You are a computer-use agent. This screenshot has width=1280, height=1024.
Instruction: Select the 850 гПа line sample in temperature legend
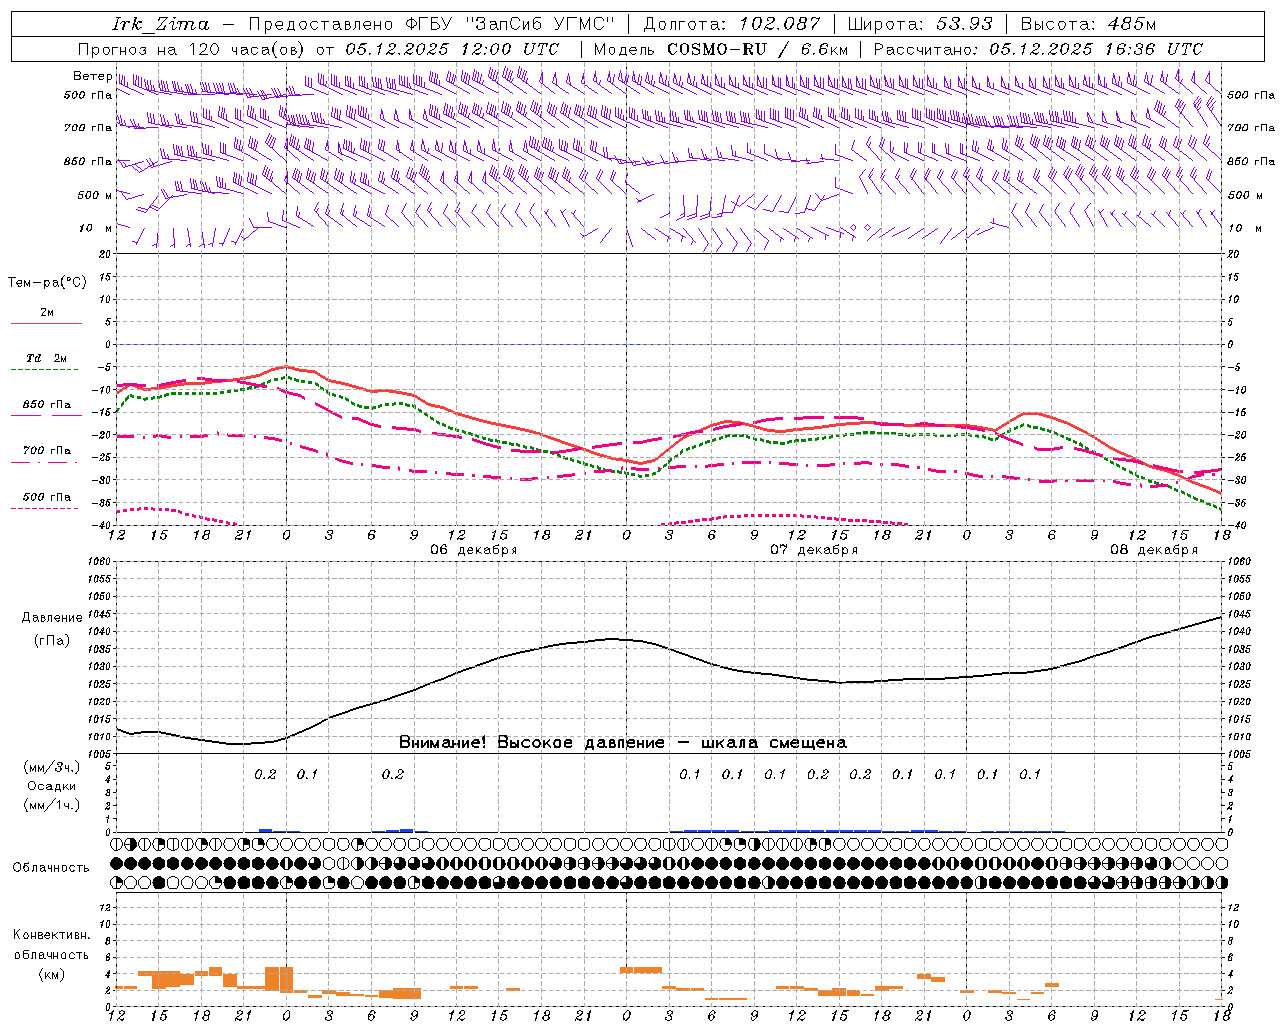pyautogui.click(x=46, y=415)
